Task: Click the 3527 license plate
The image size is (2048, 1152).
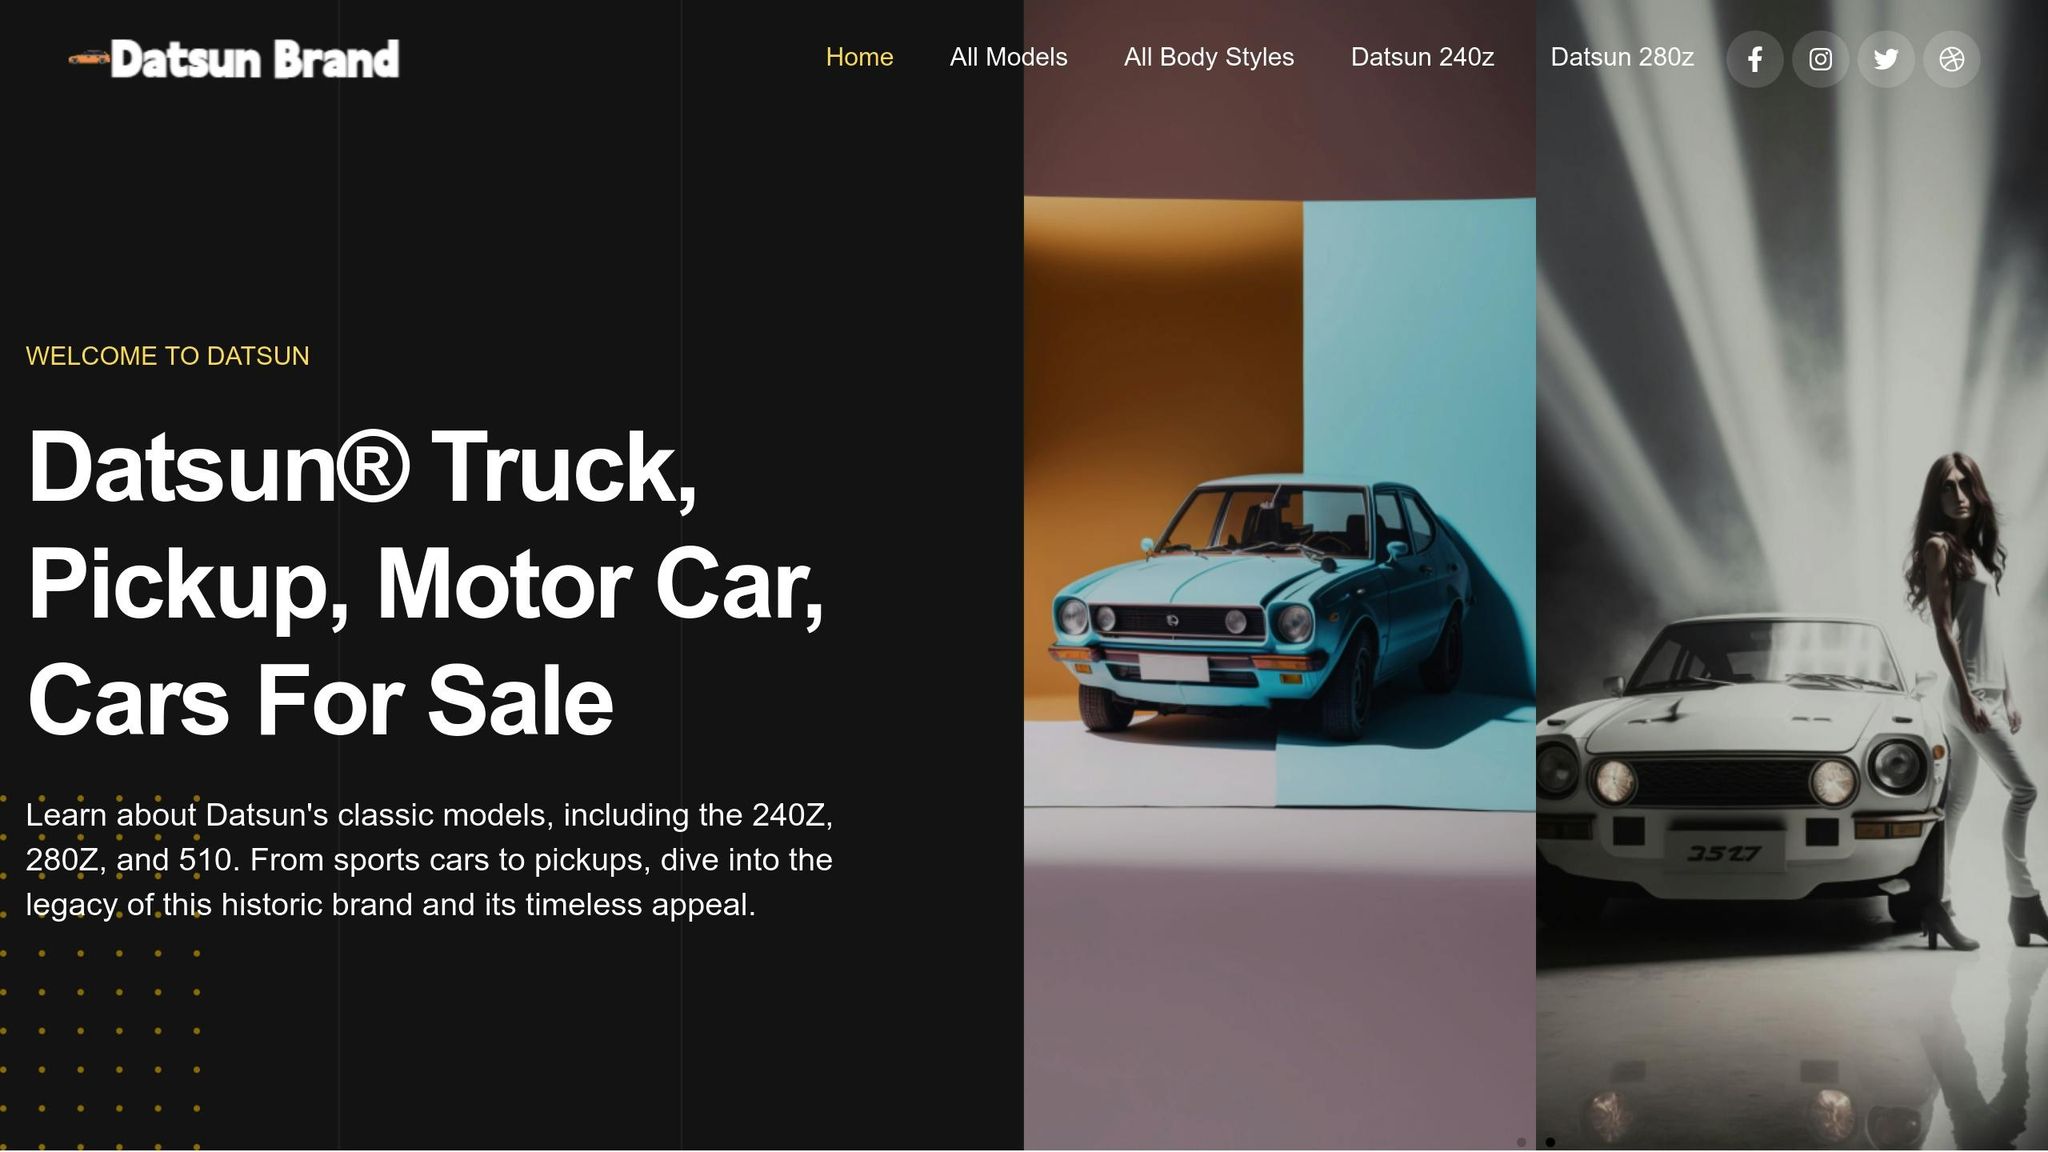Action: tap(1724, 853)
